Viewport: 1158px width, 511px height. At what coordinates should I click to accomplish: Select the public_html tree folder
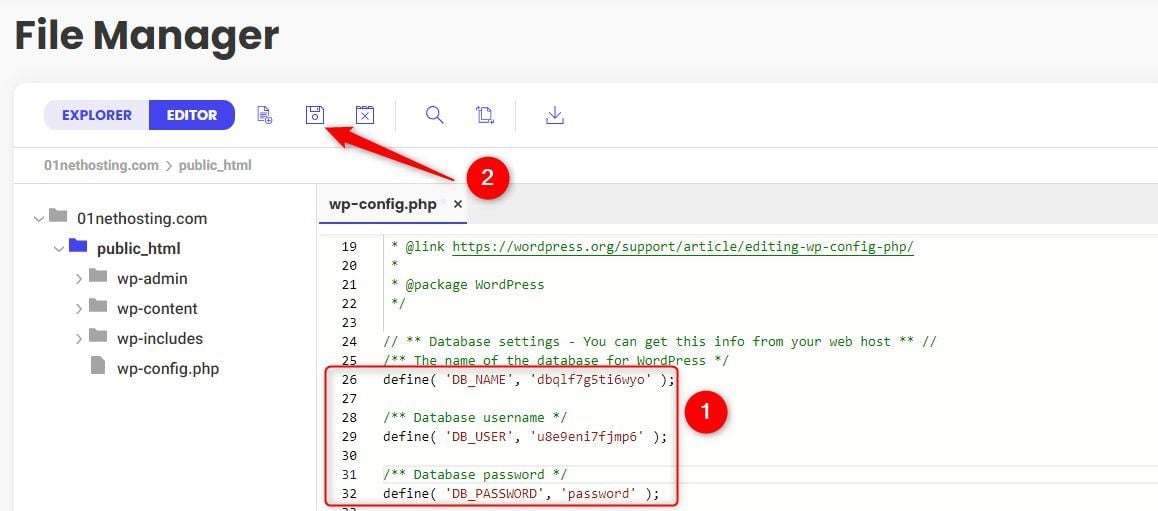tap(139, 249)
